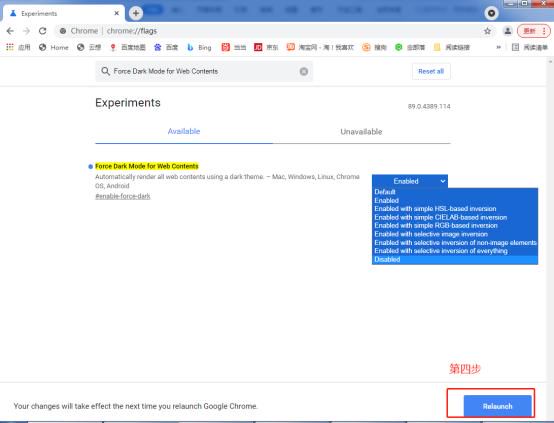Open the green circle icon bookmark

410,47
